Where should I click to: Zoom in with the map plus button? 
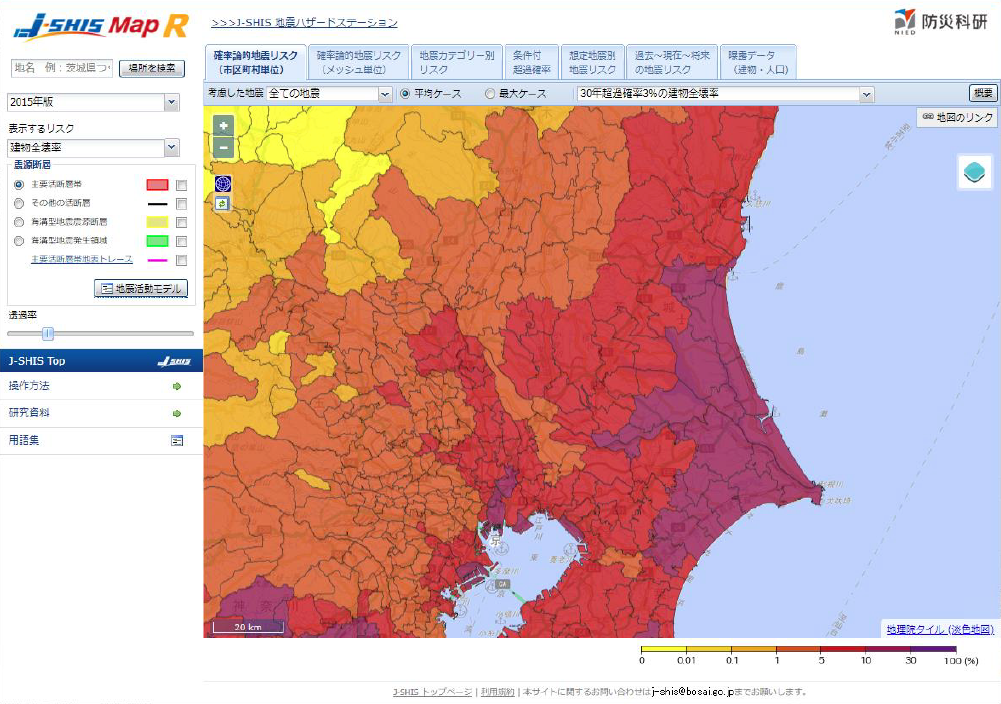tap(223, 126)
